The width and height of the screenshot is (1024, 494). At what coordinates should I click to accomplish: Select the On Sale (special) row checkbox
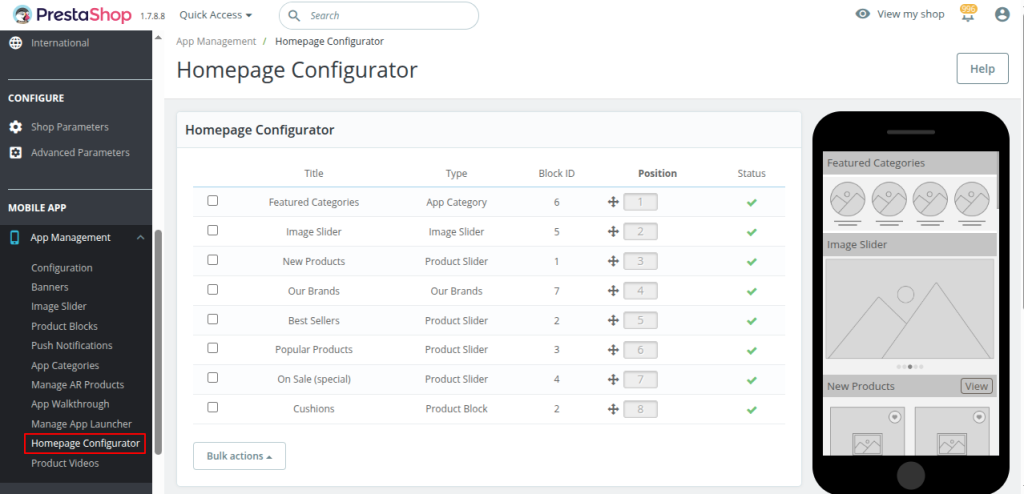(212, 377)
